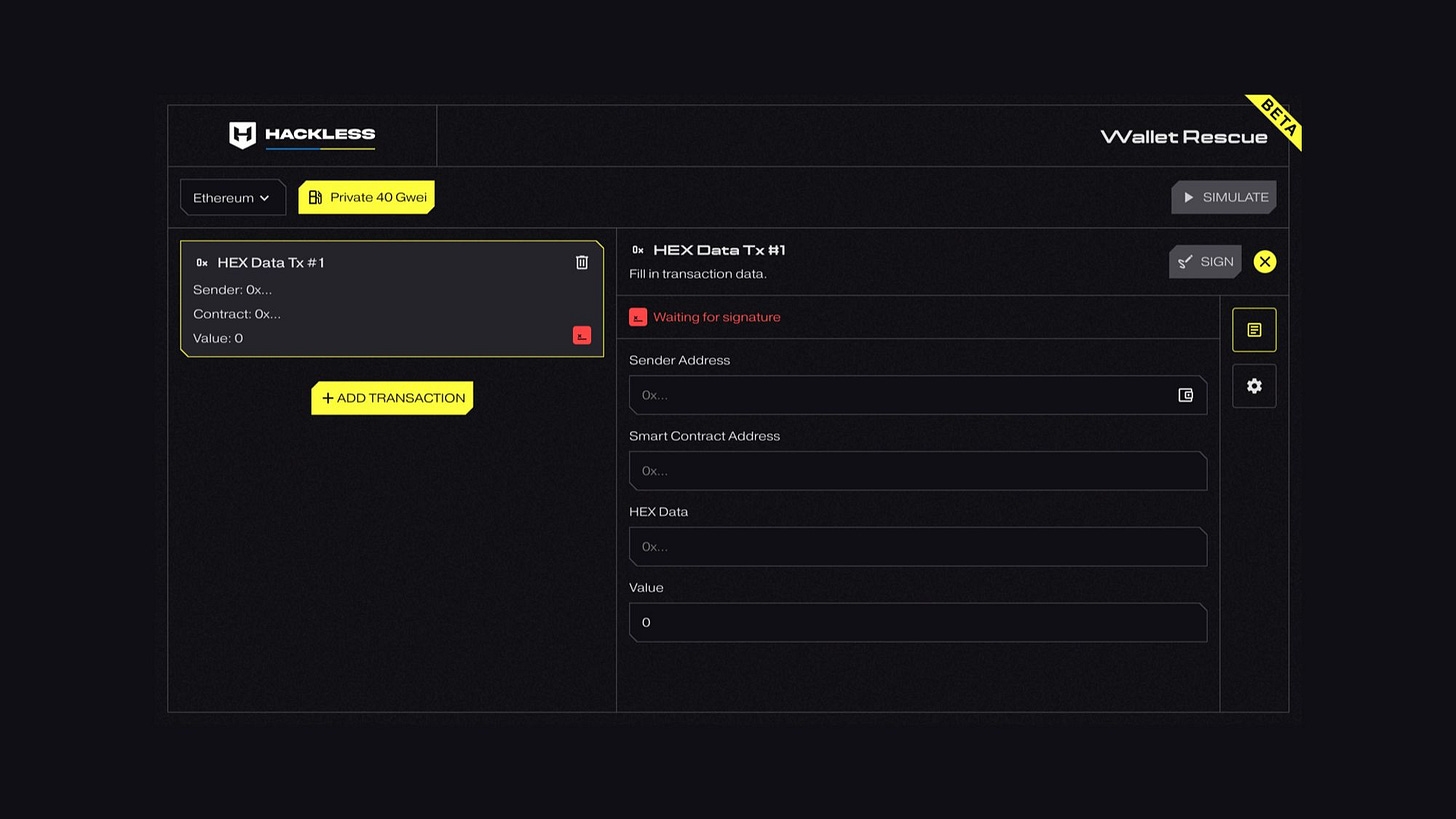
Task: Select the HEX Data Tx #1 card
Action: click(392, 298)
